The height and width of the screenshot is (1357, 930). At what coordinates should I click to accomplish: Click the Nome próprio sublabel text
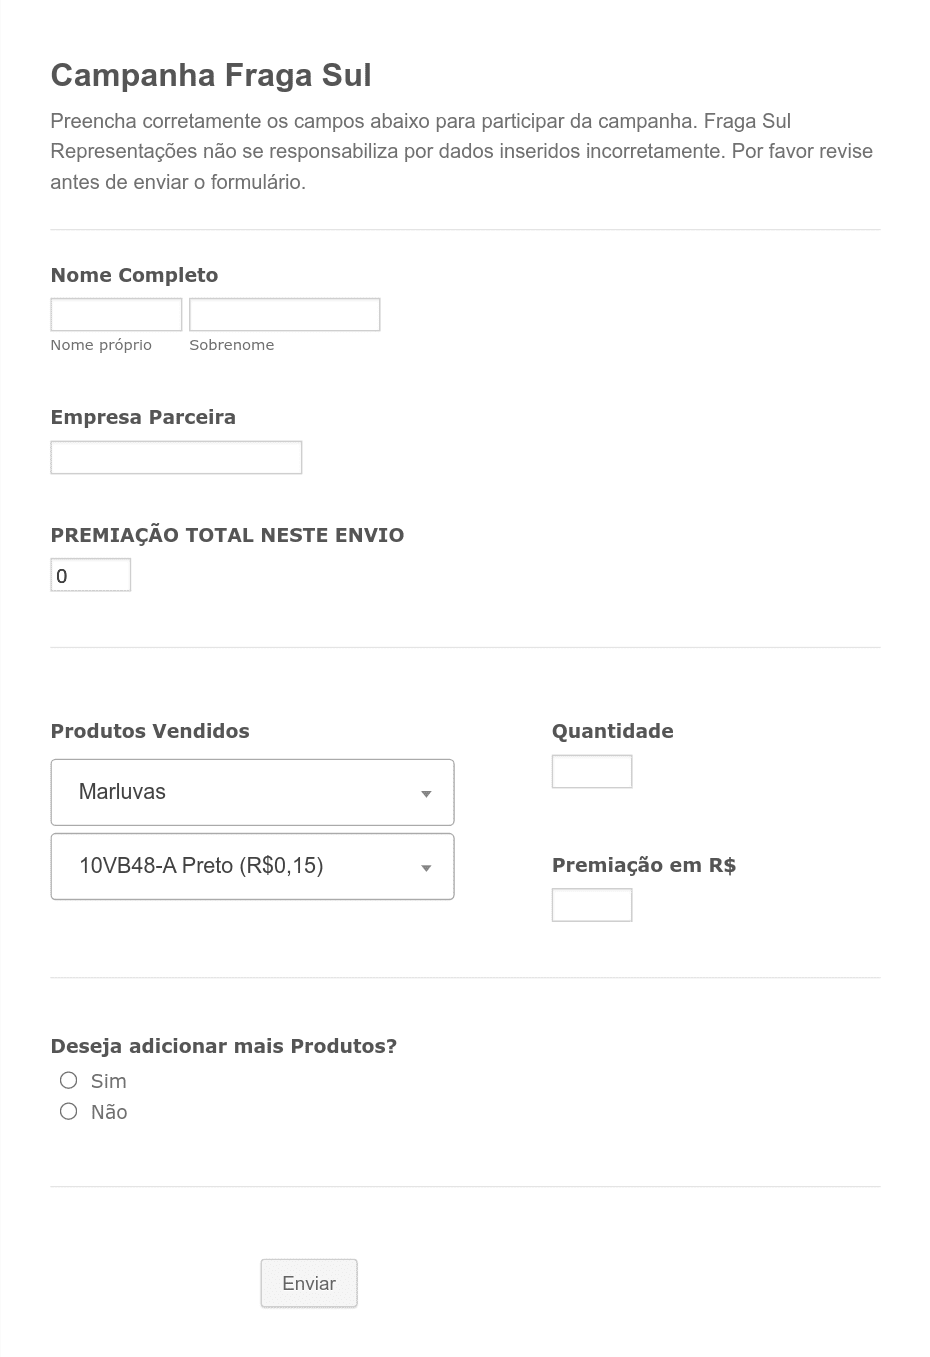tap(101, 345)
